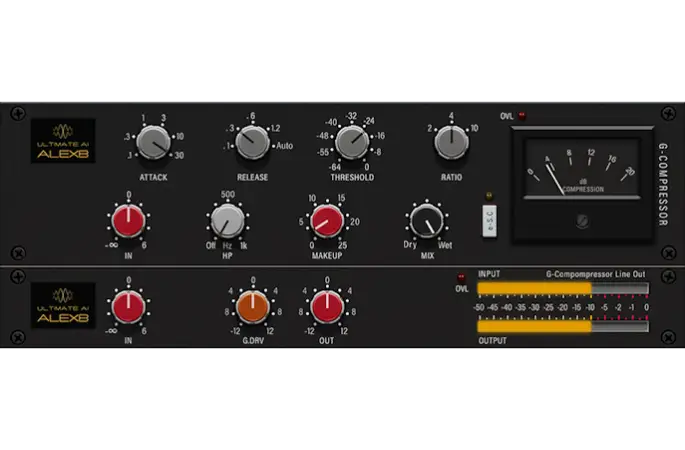Click the Dry/Wet Mix knob
Viewport: 685px width, 450px height.
coord(425,221)
